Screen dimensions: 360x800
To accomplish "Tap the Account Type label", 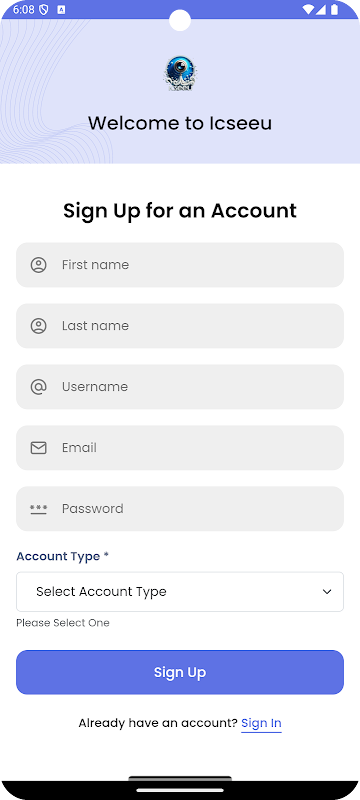I will [62, 556].
